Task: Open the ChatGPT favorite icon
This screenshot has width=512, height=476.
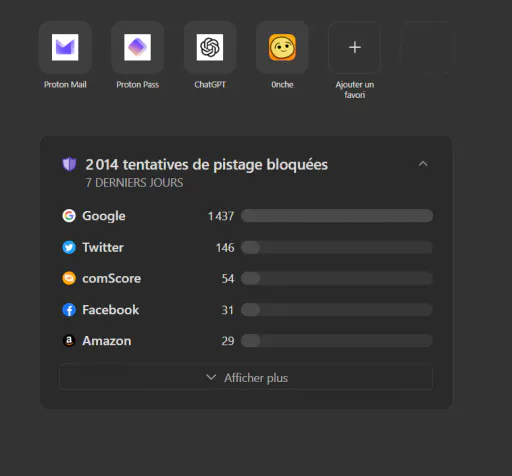Action: tap(210, 47)
